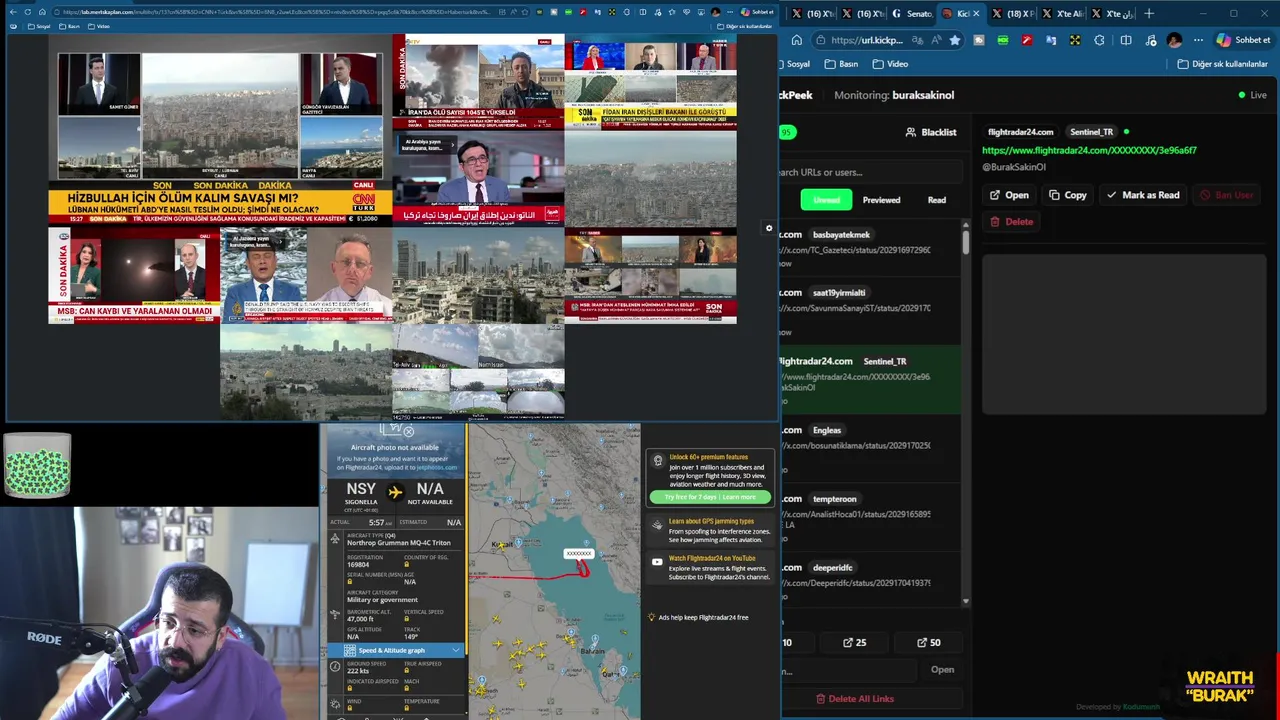The image size is (1280, 720).
Task: Click the translate extension icon in toolbar
Action: (1051, 40)
